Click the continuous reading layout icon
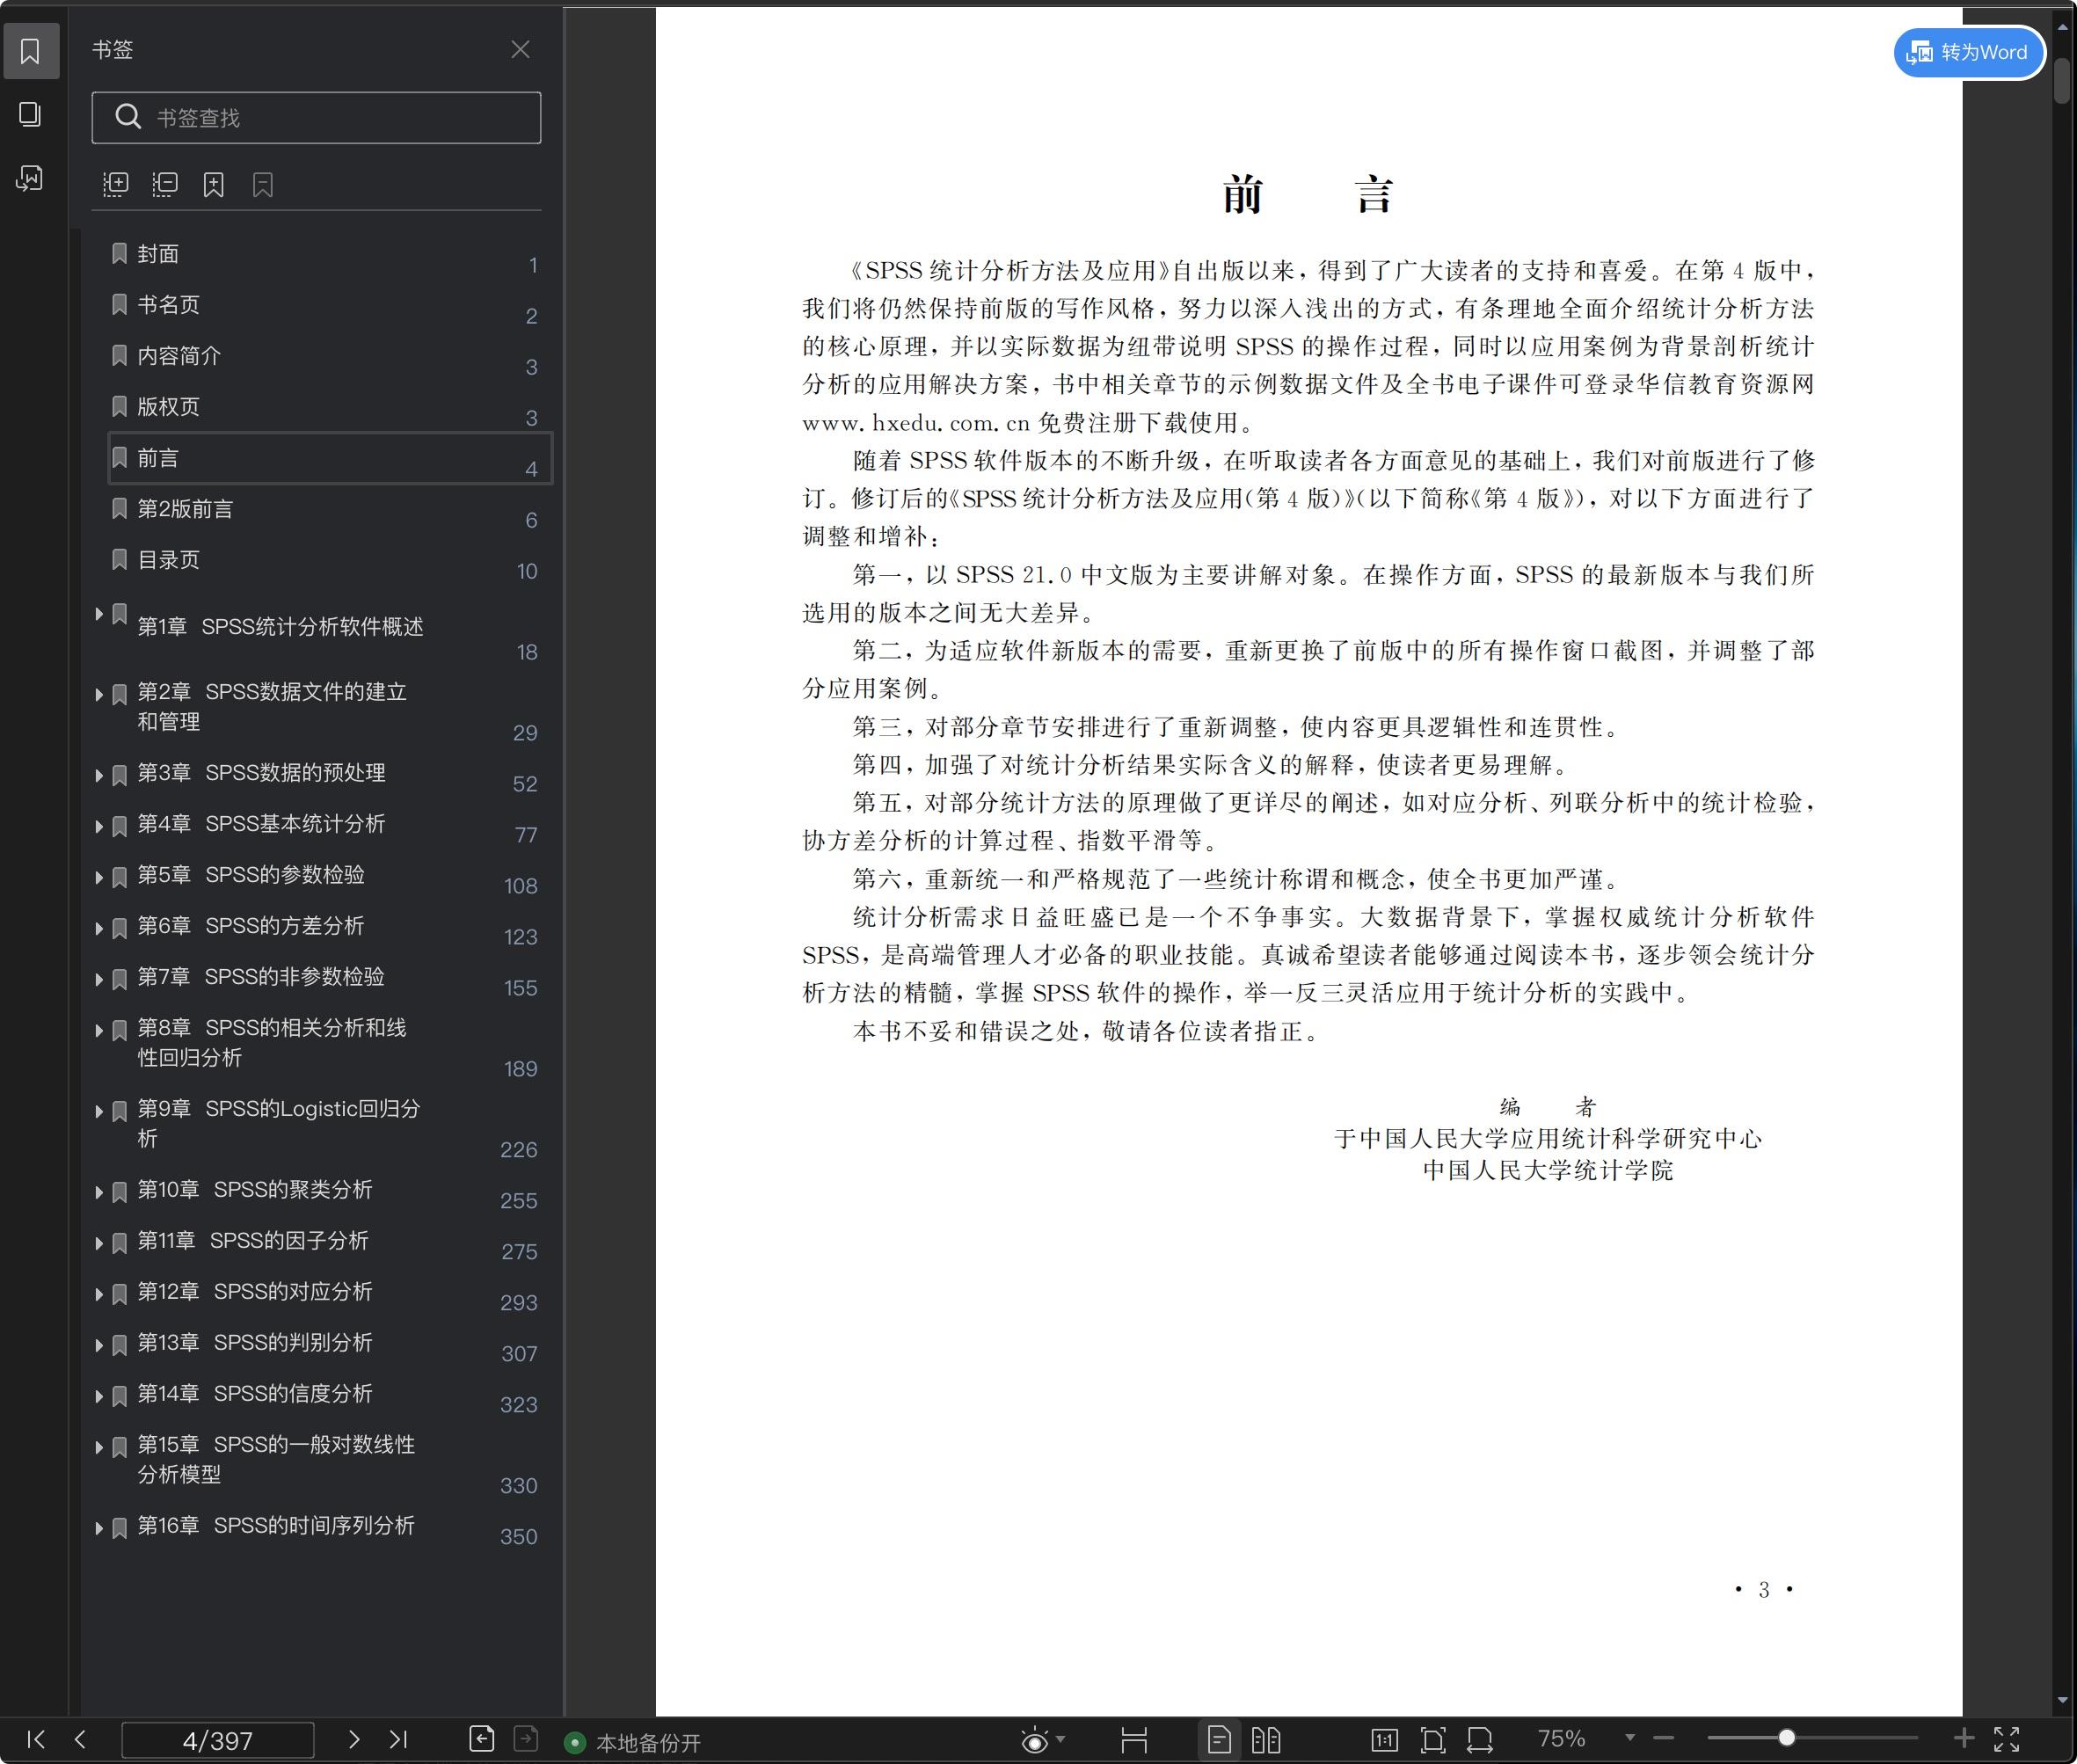Viewport: 2077px width, 1764px height. pyautogui.click(x=1134, y=1740)
